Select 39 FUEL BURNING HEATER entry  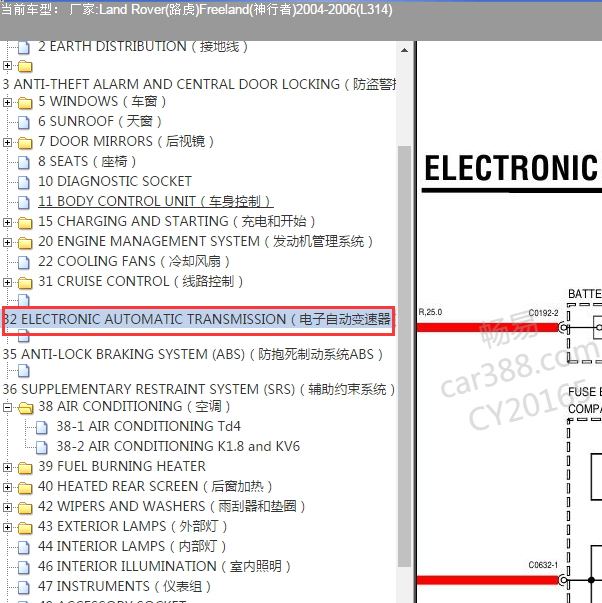click(x=122, y=467)
